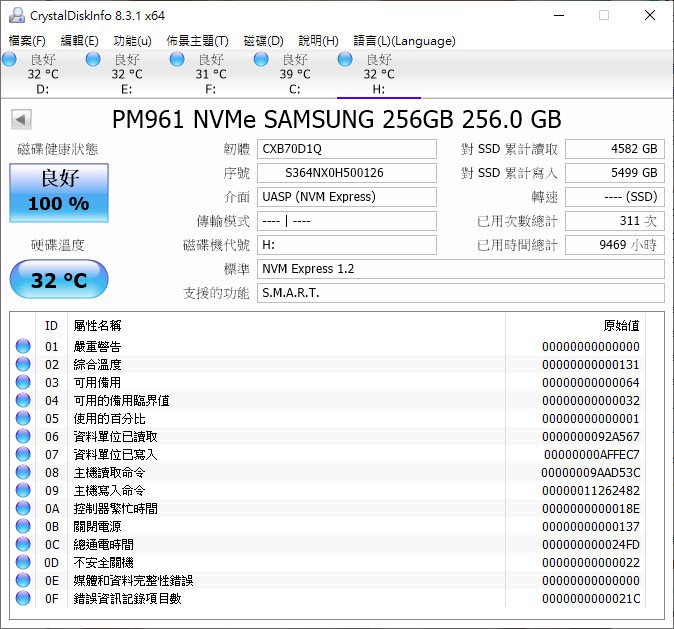
Task: Click the status orb for attribute 0A 控制器繁忙時間
Action: (x=23, y=508)
